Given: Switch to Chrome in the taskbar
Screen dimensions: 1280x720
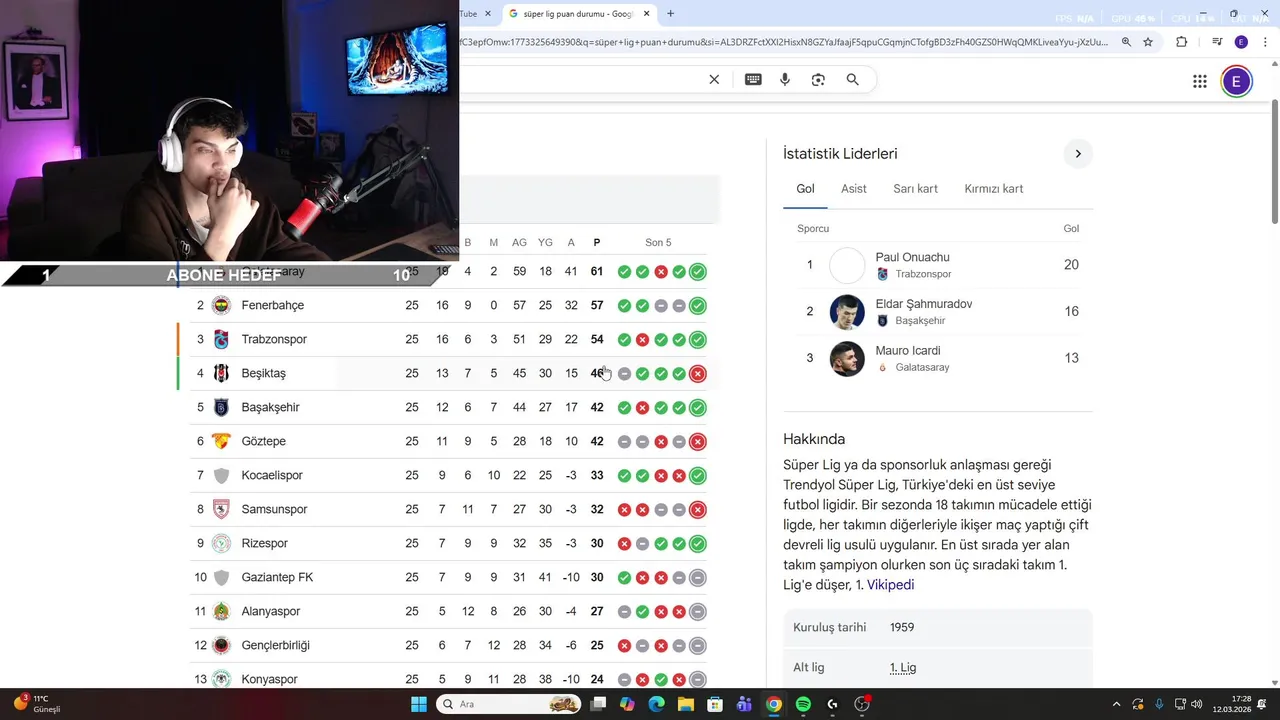Looking at the screenshot, I should click(x=773, y=704).
